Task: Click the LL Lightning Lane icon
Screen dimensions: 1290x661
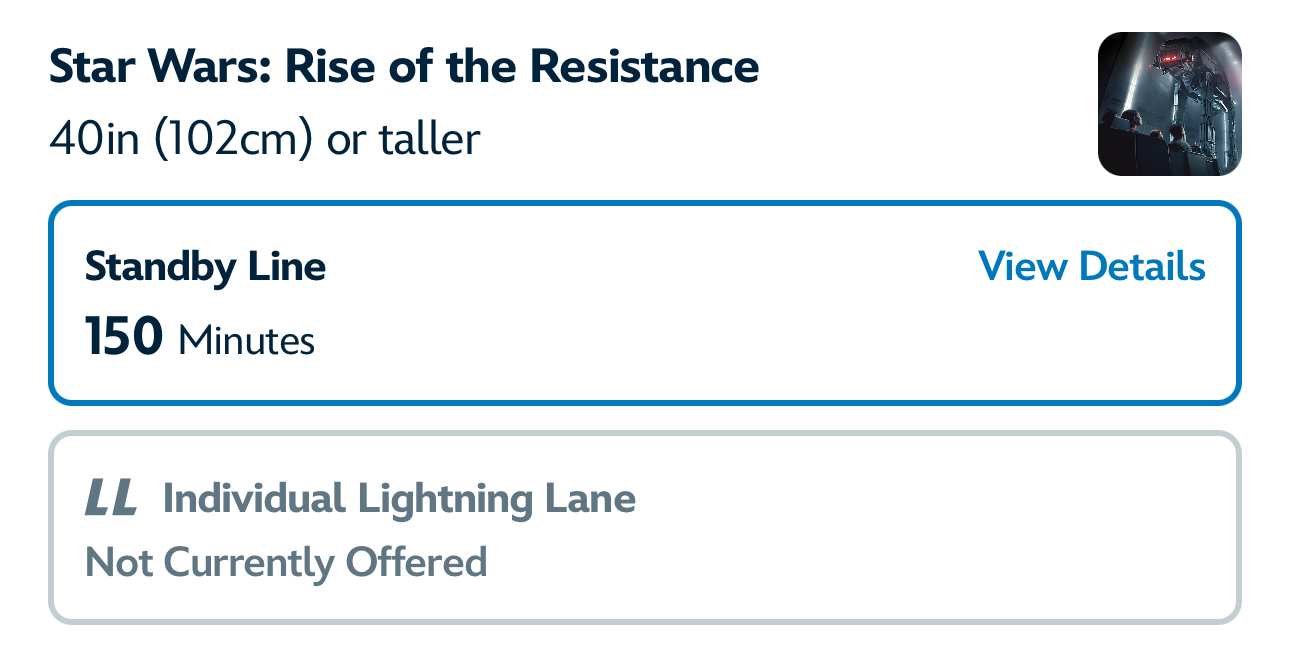Action: (x=110, y=498)
